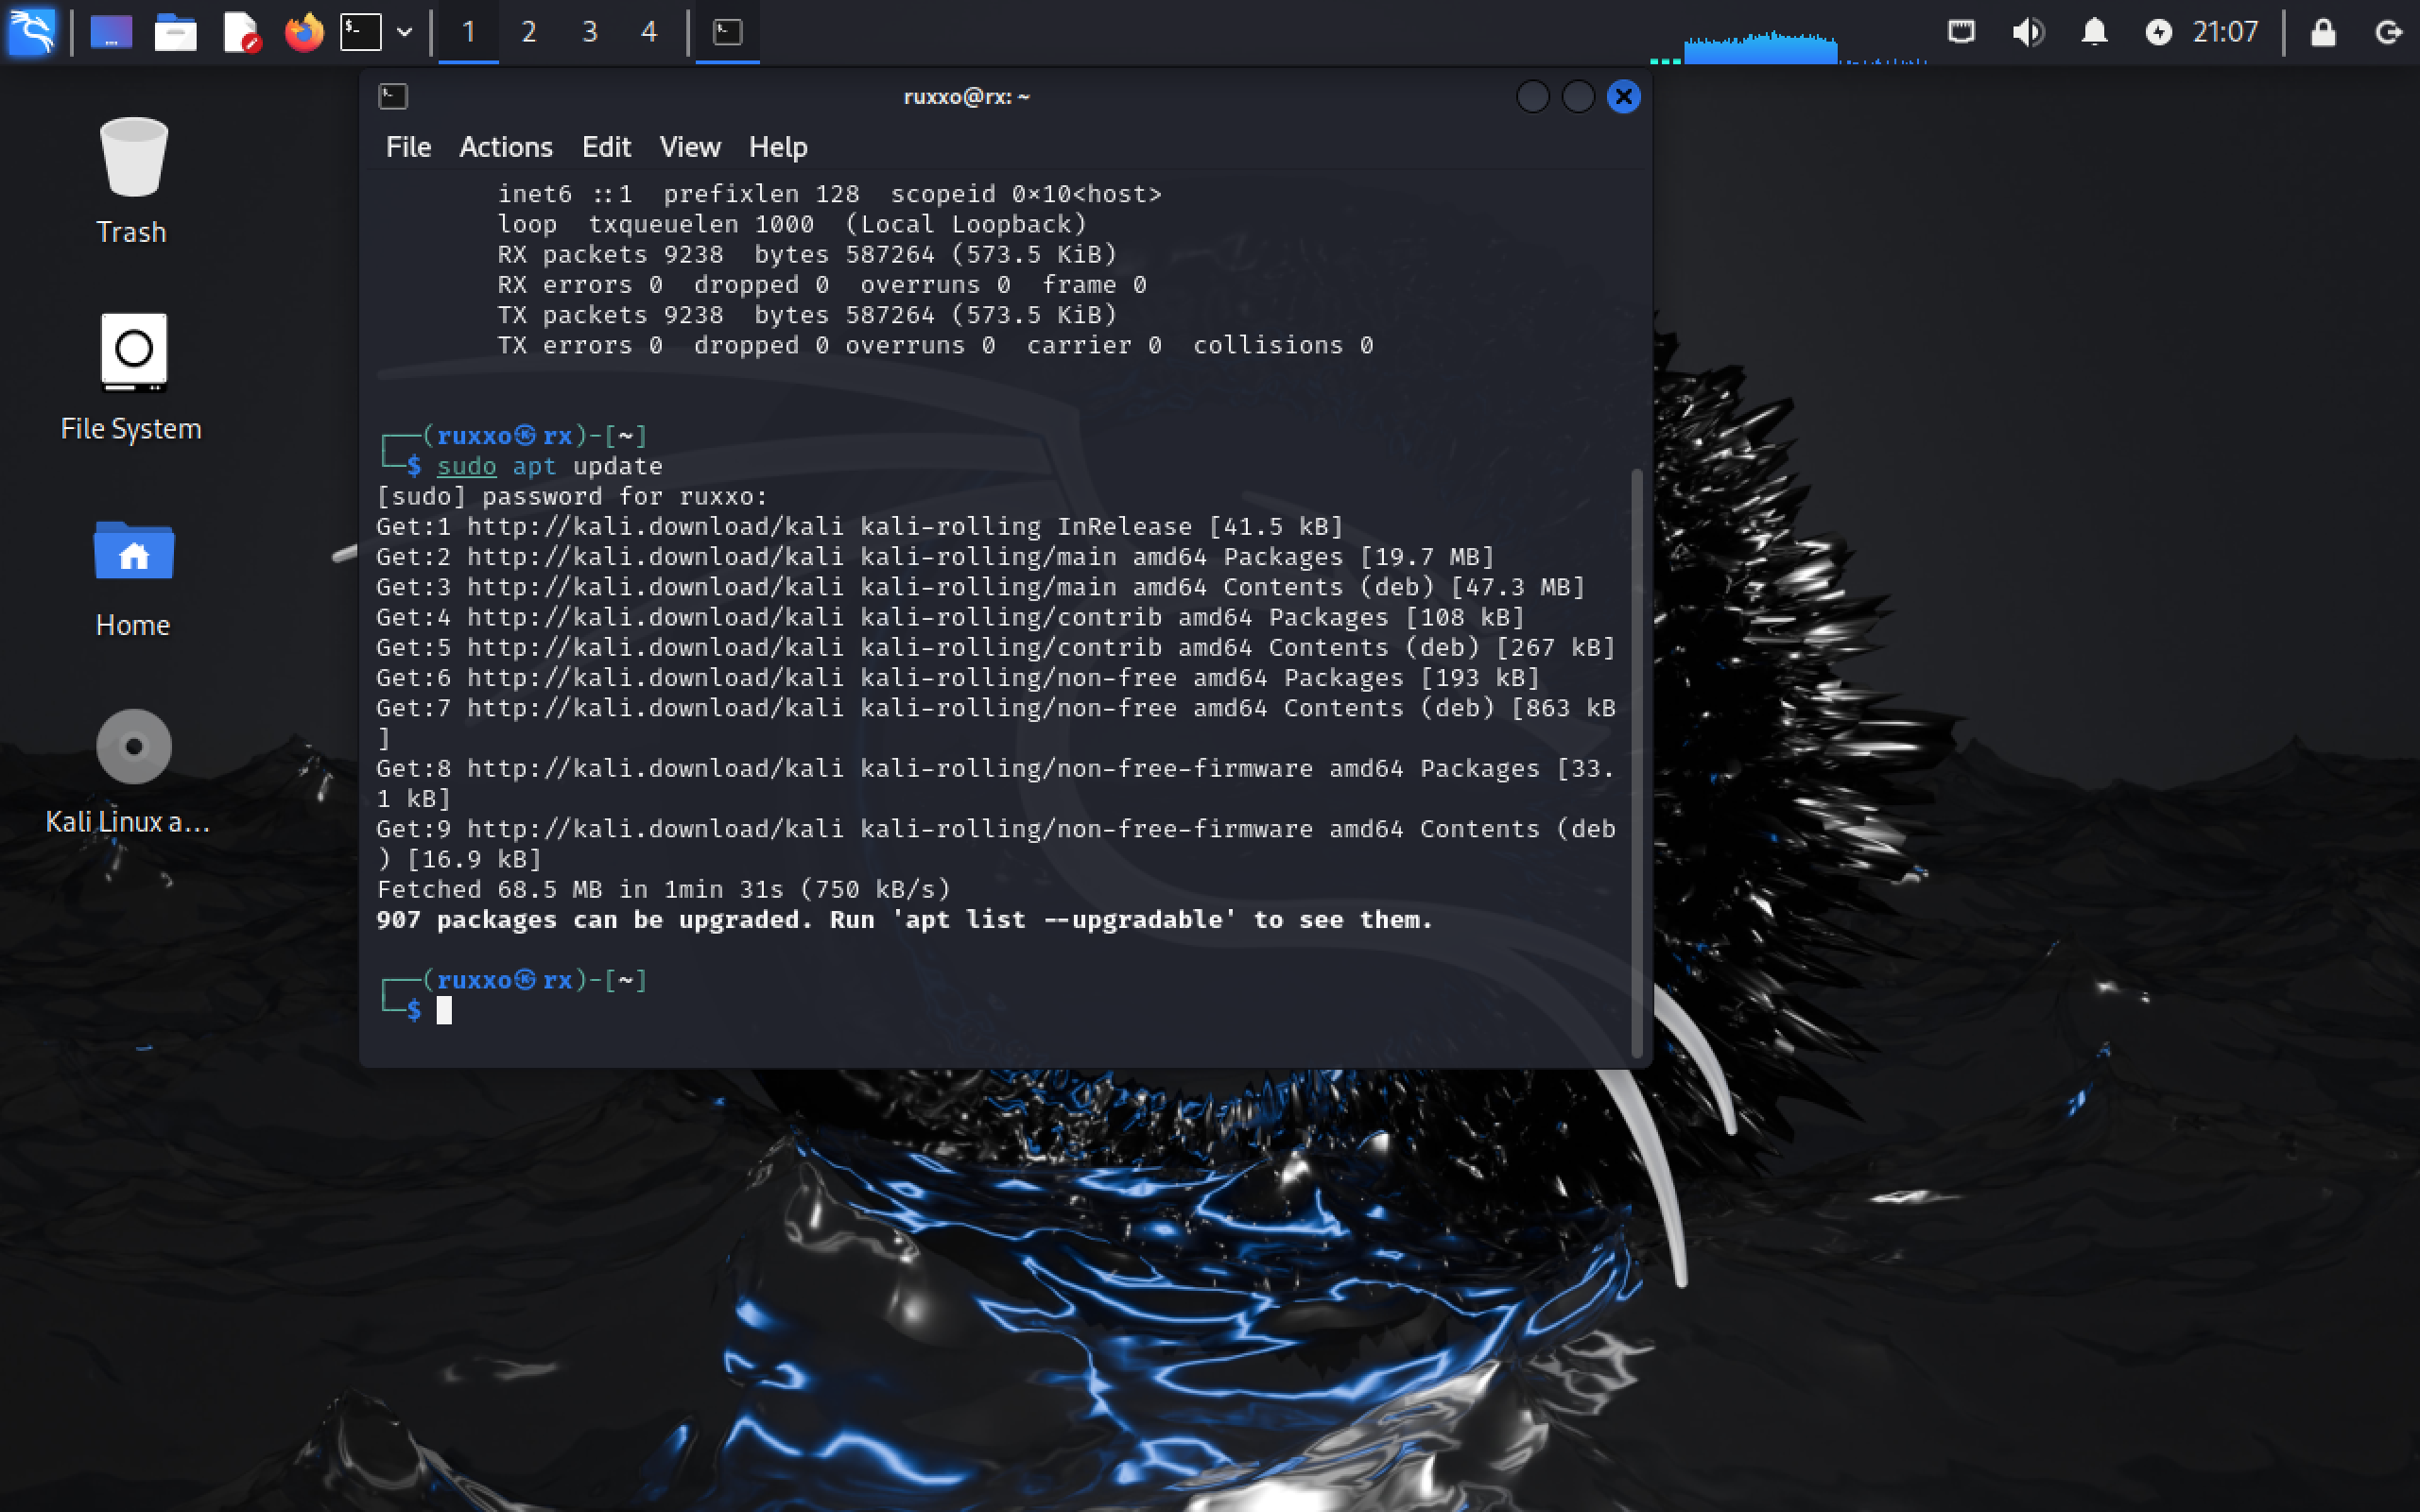Click the terminal application icon in taskbar

[x=361, y=29]
